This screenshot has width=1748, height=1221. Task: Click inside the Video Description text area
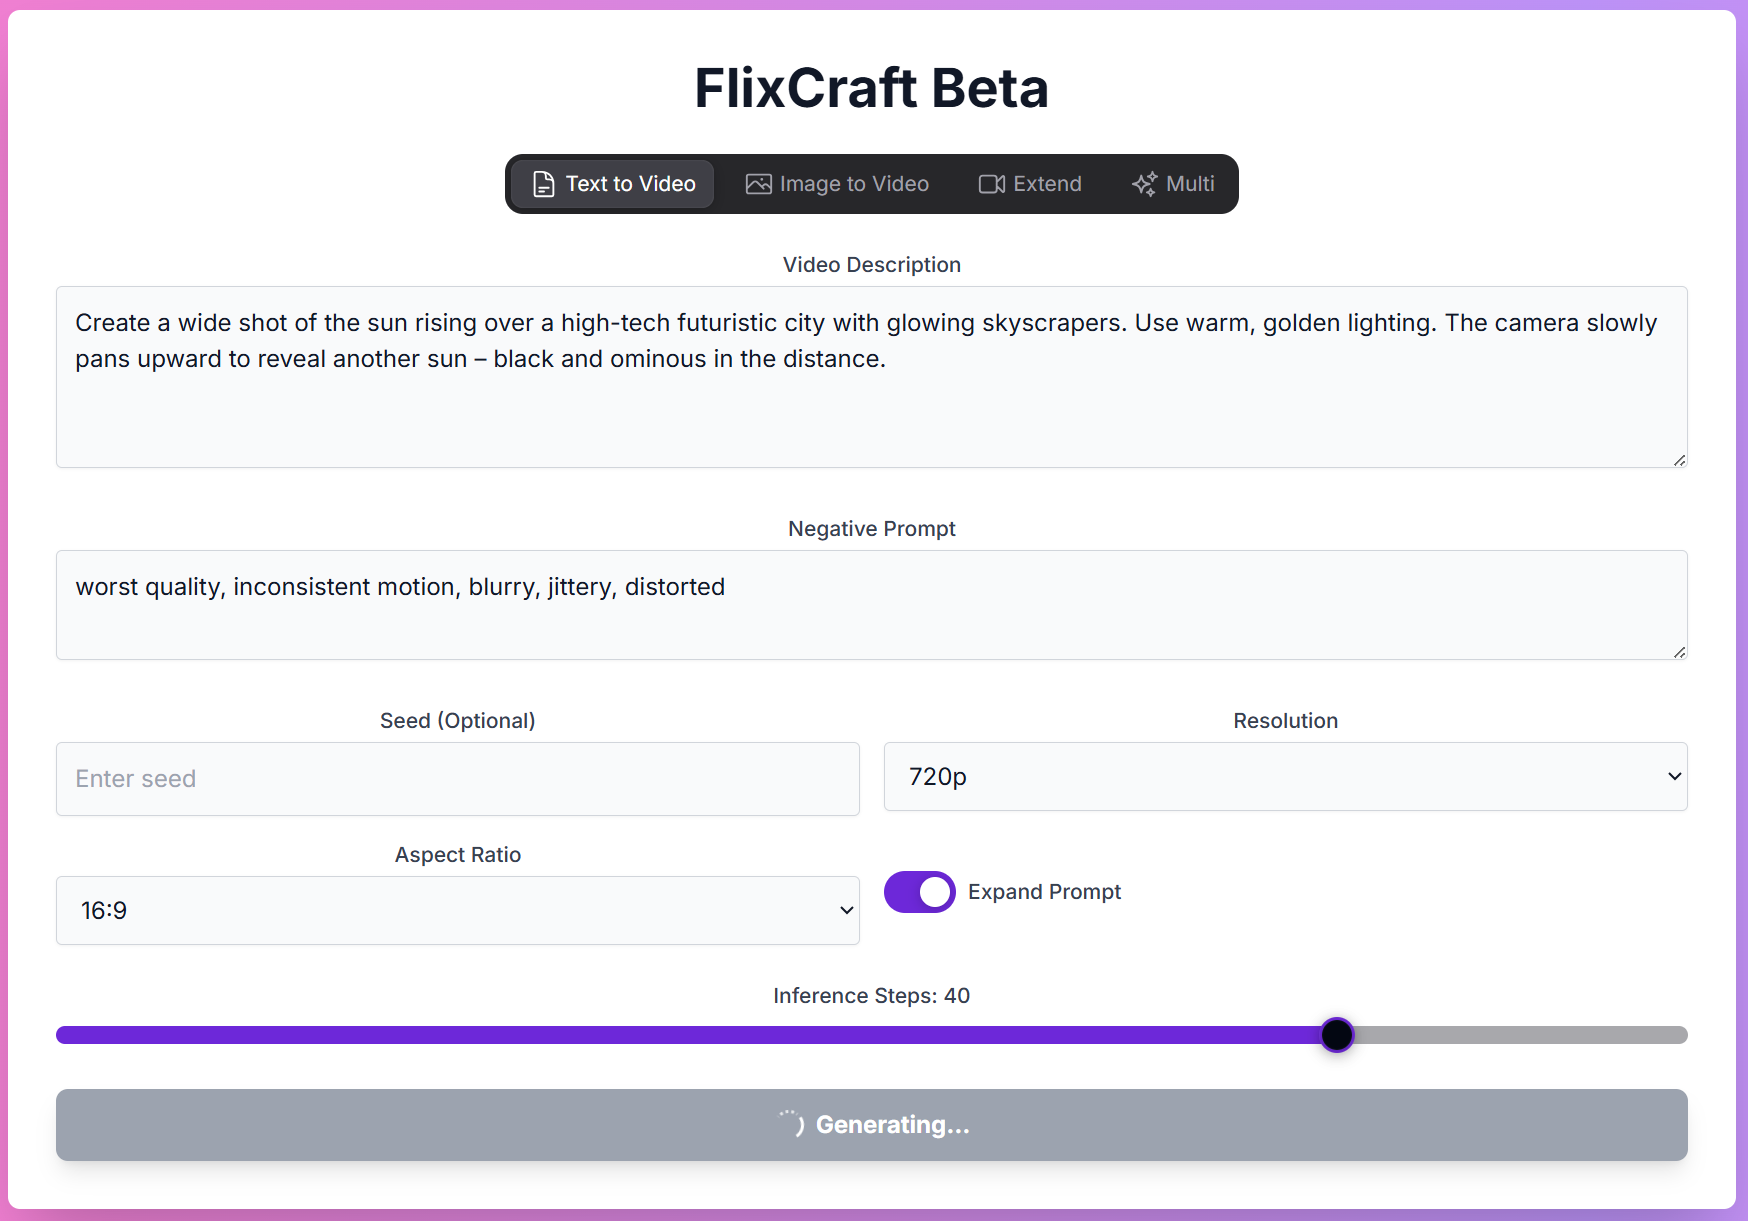tap(872, 377)
